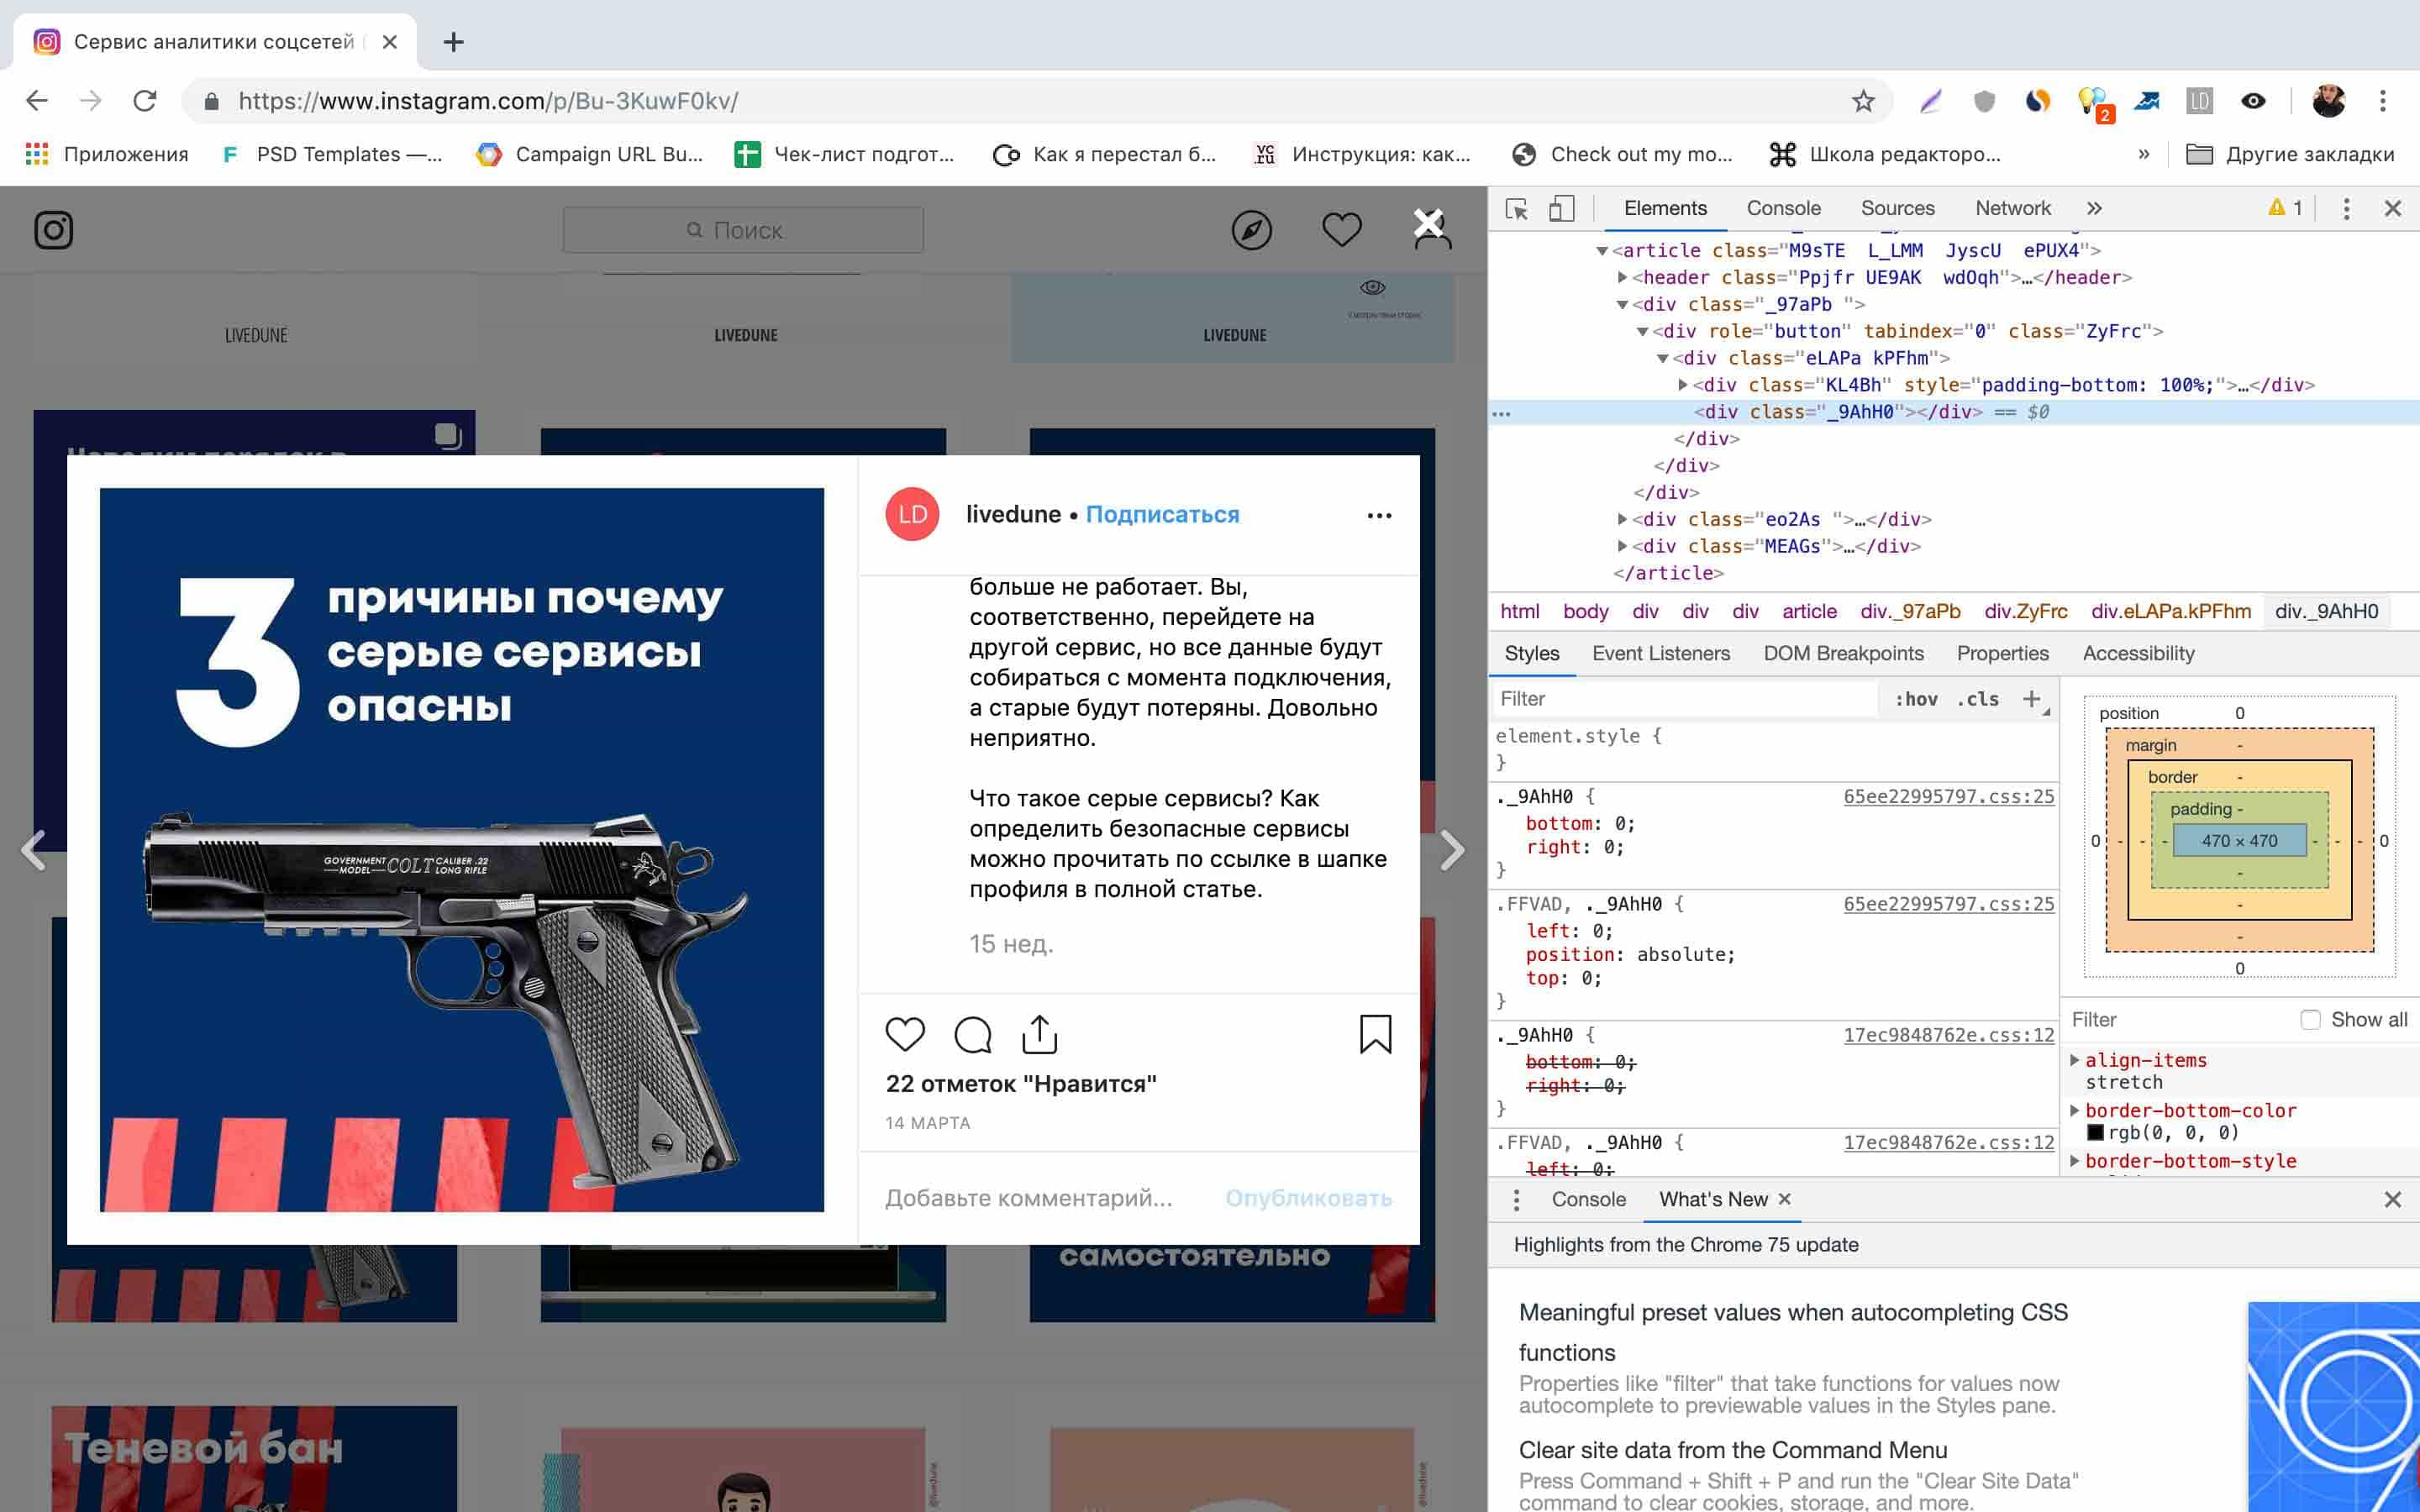This screenshot has height=1512, width=2420.
Task: Click the Inspect element picker icon
Action: coord(1516,207)
